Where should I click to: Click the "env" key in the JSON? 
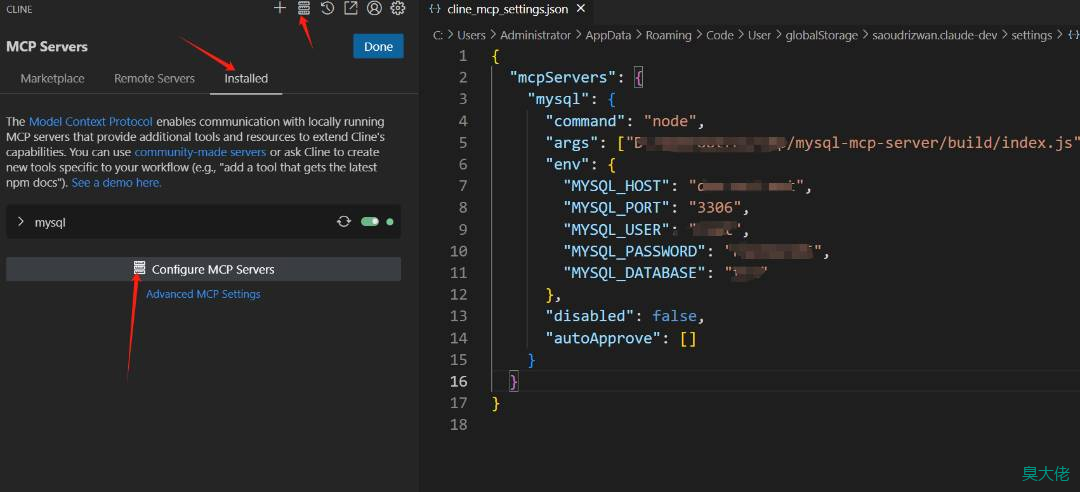[568, 165]
